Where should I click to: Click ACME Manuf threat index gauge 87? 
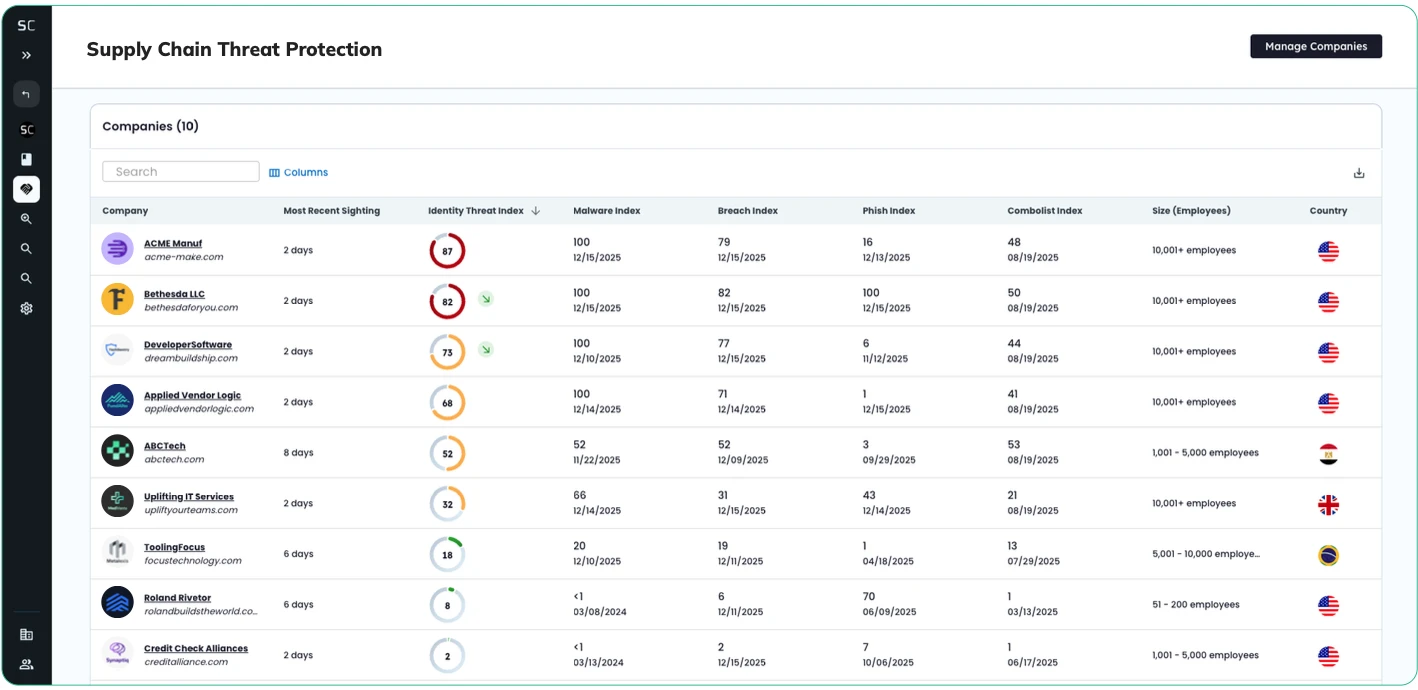click(x=447, y=251)
